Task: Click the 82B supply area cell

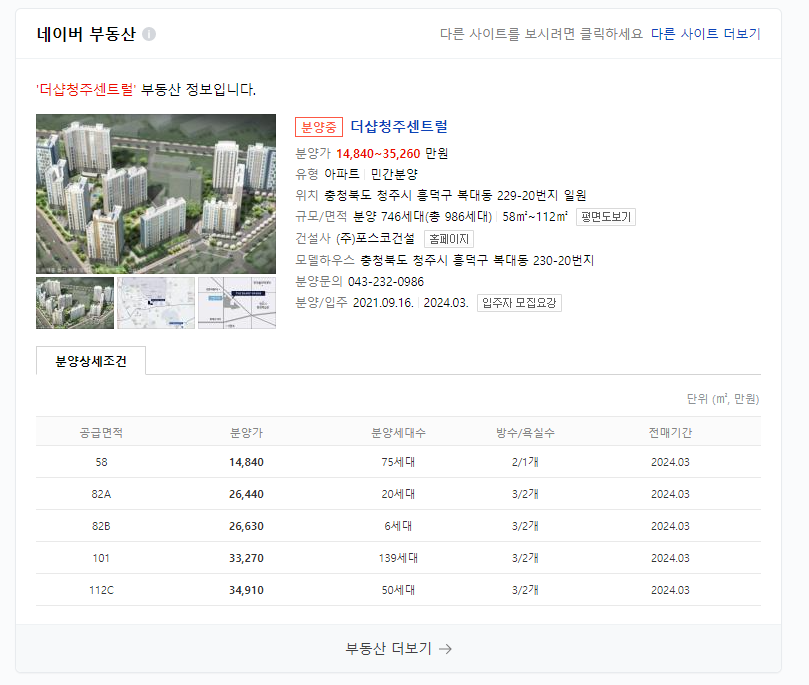Action: coord(101,526)
